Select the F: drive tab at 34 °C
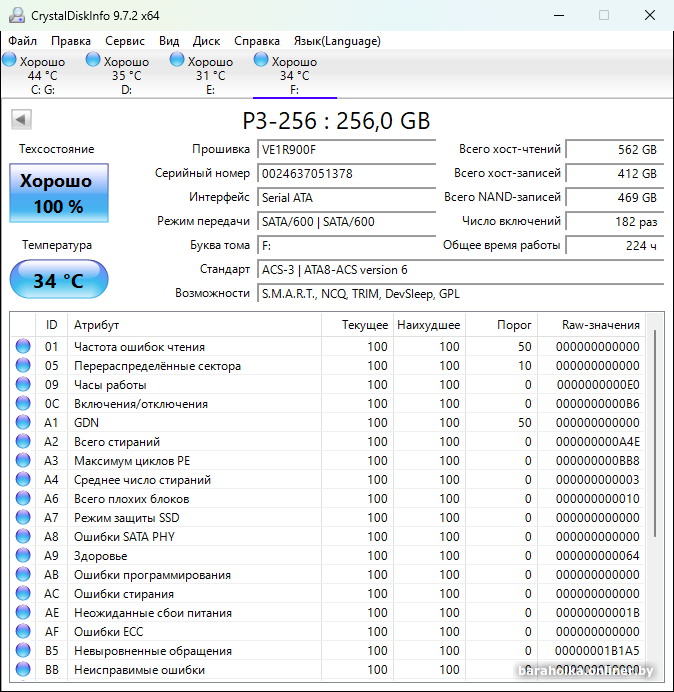The height and width of the screenshot is (692, 674). coord(294,75)
